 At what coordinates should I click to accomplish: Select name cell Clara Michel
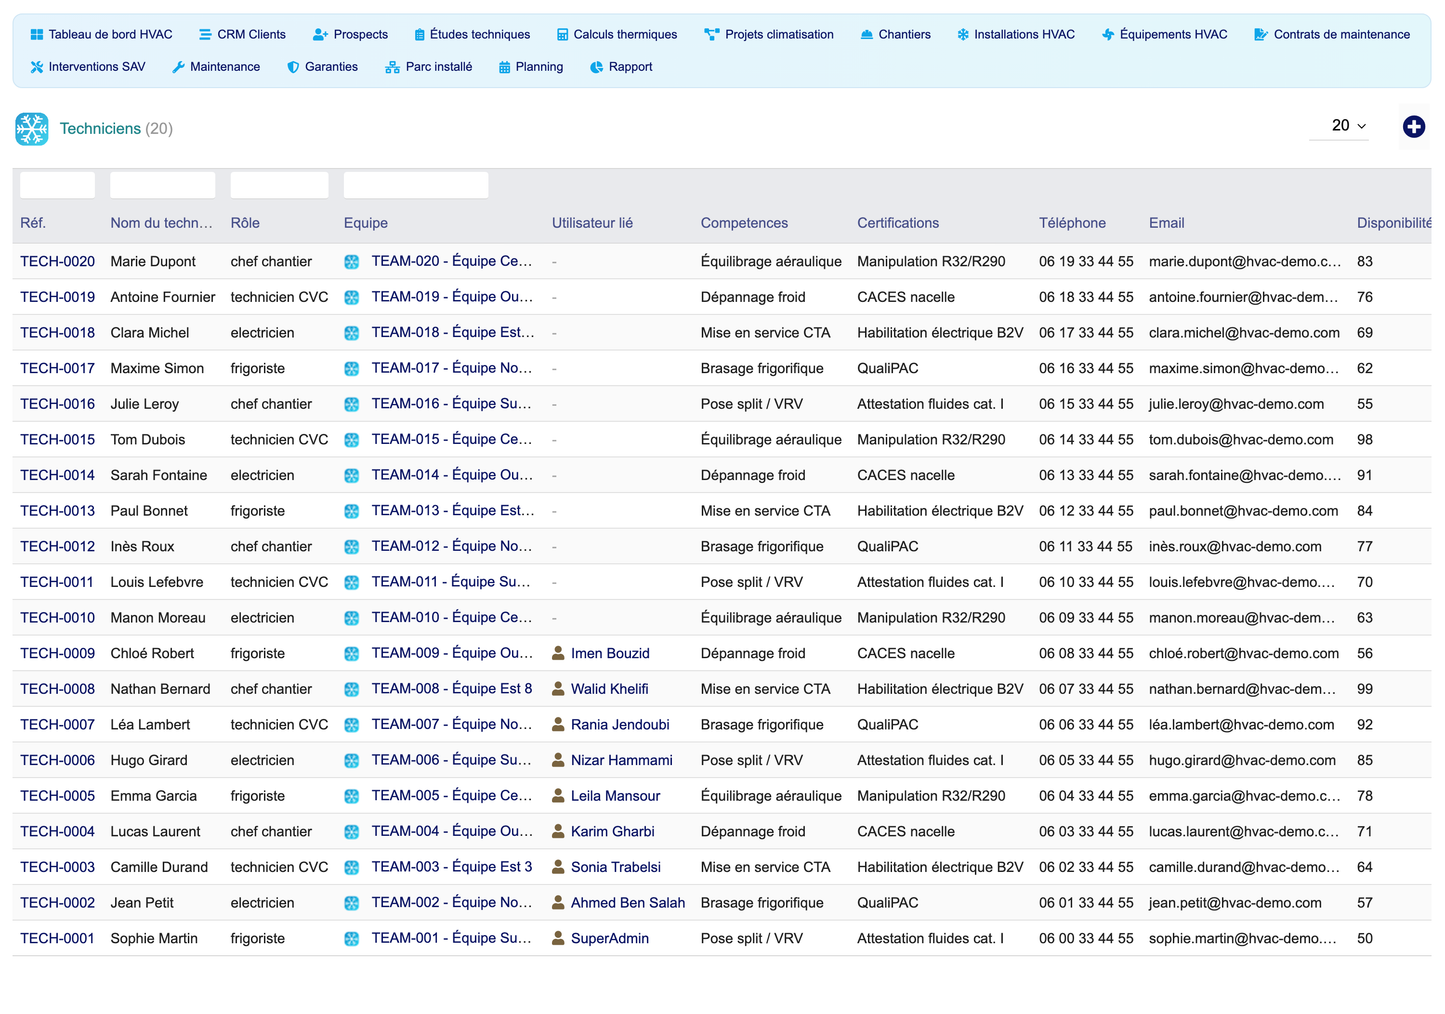pos(150,333)
